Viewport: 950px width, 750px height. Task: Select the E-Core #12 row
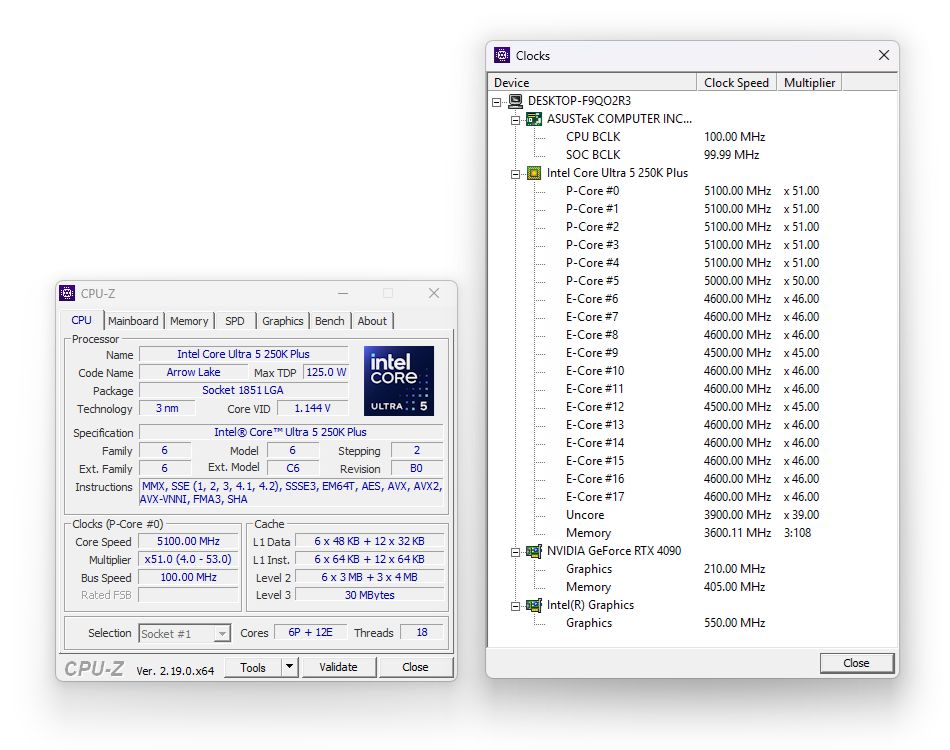coord(692,407)
